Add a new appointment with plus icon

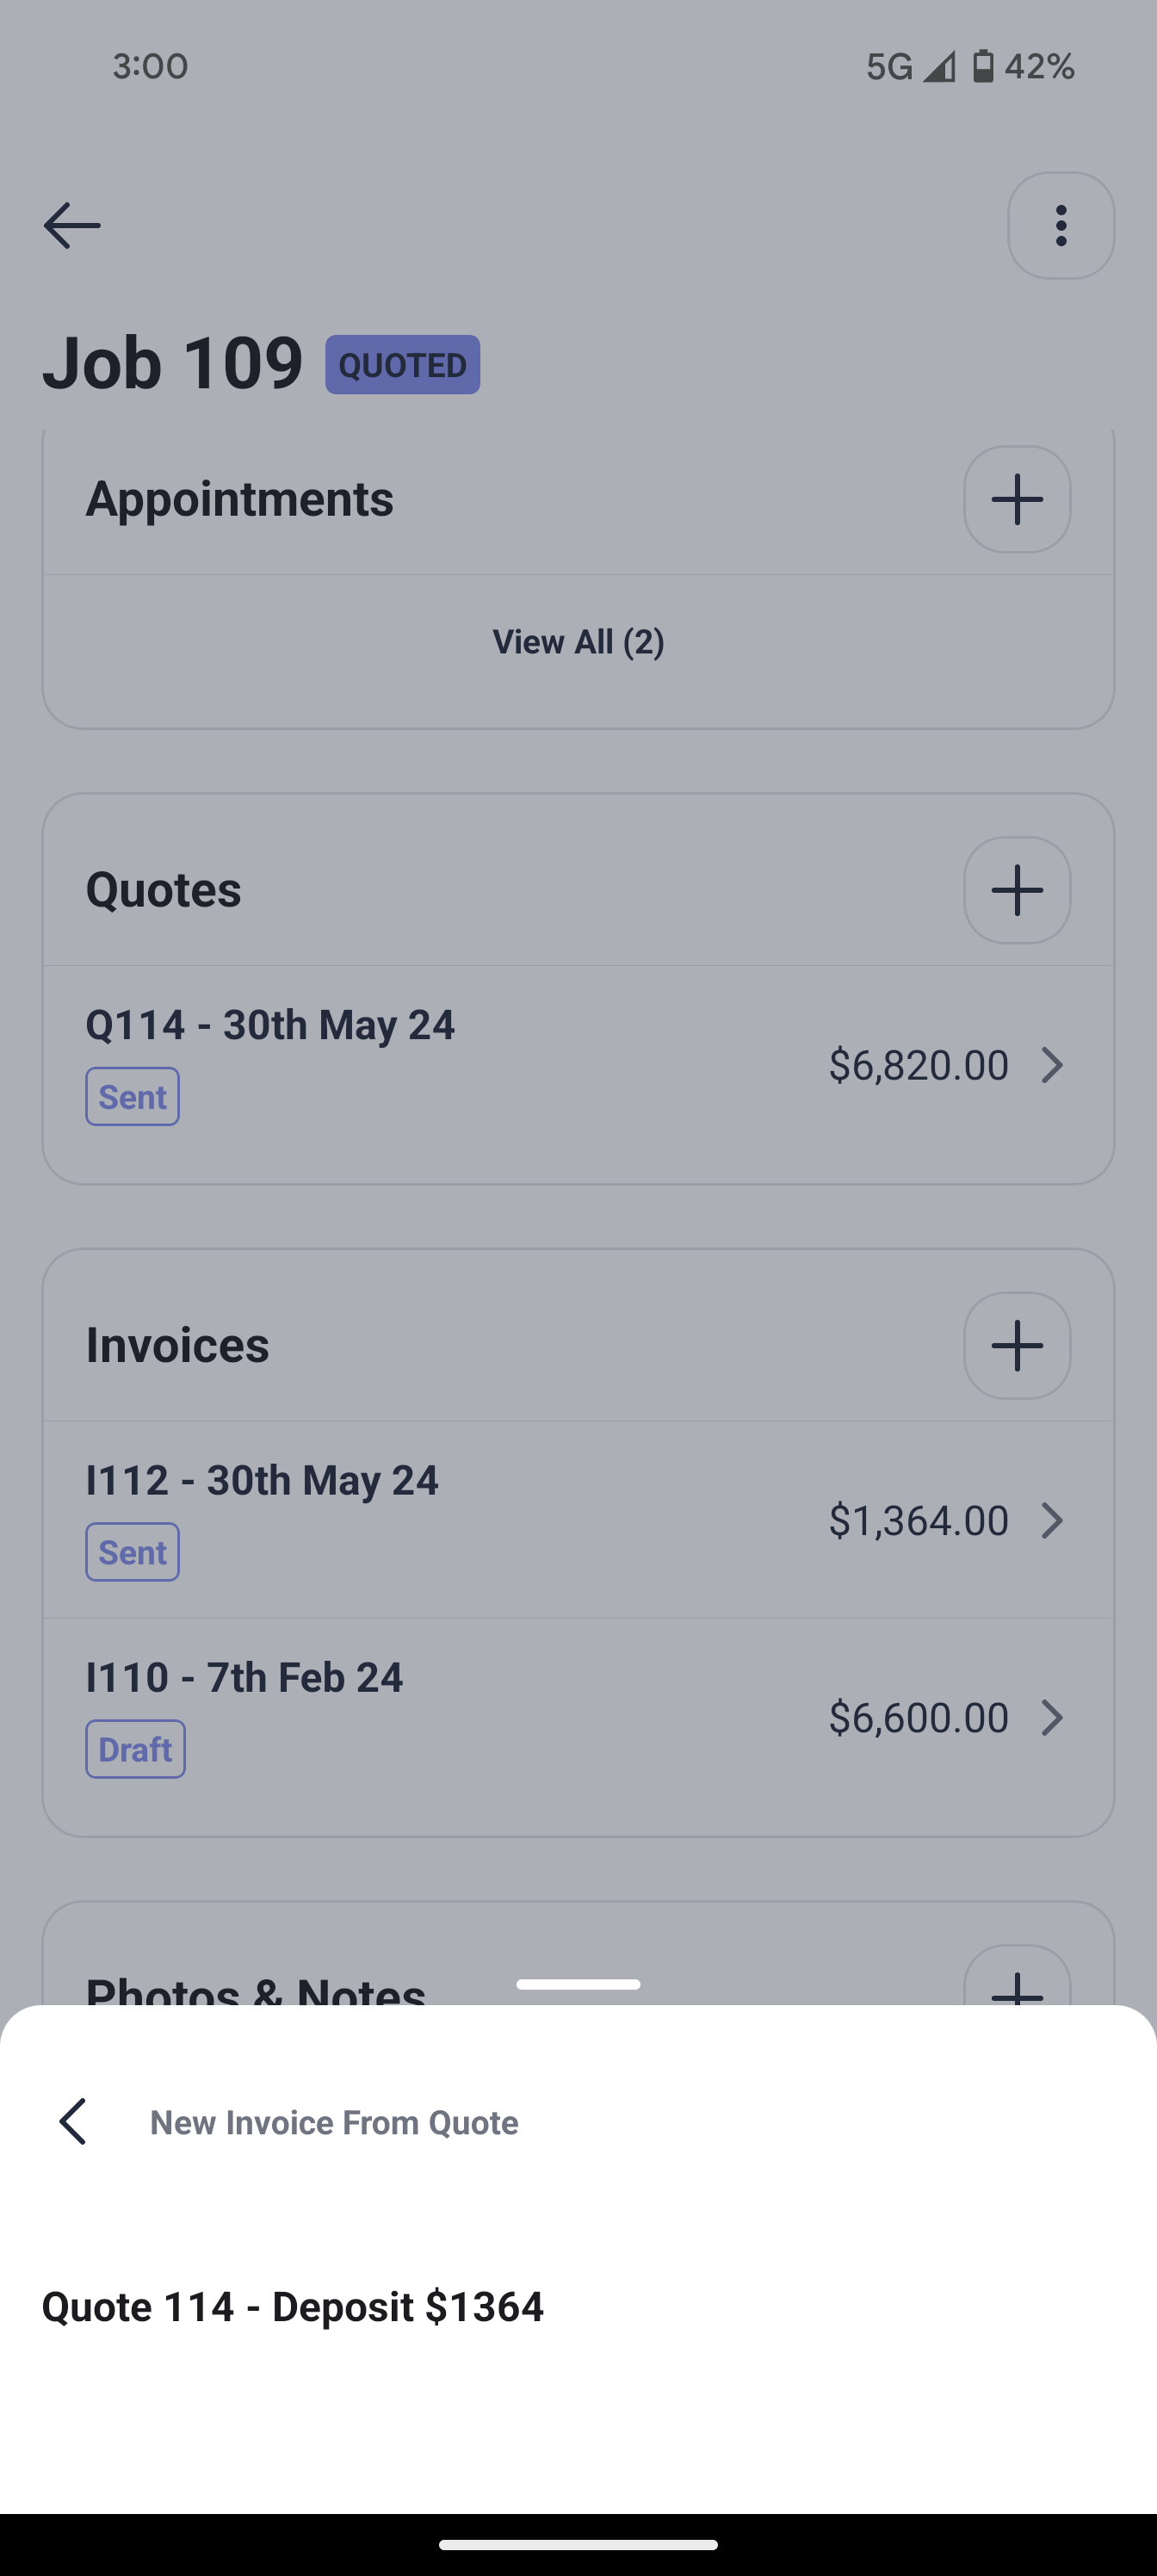point(1017,499)
